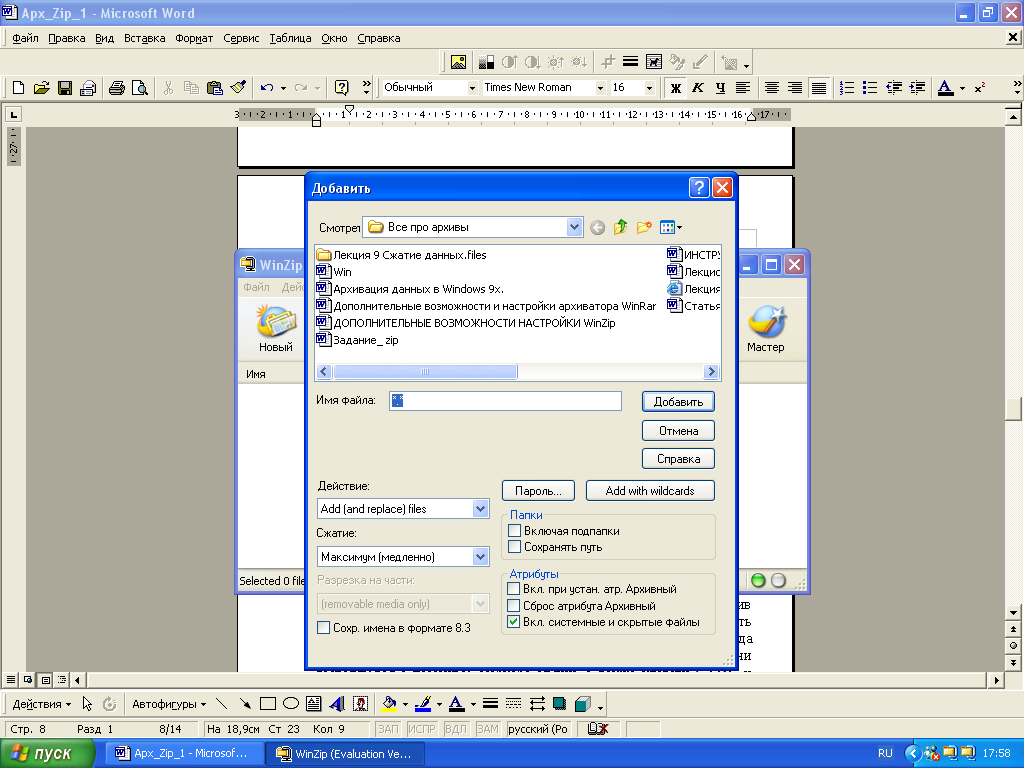Image resolution: width=1024 pixels, height=768 pixels.
Task: Click the Insert Picture icon in picture toolbar
Action: pos(458,62)
